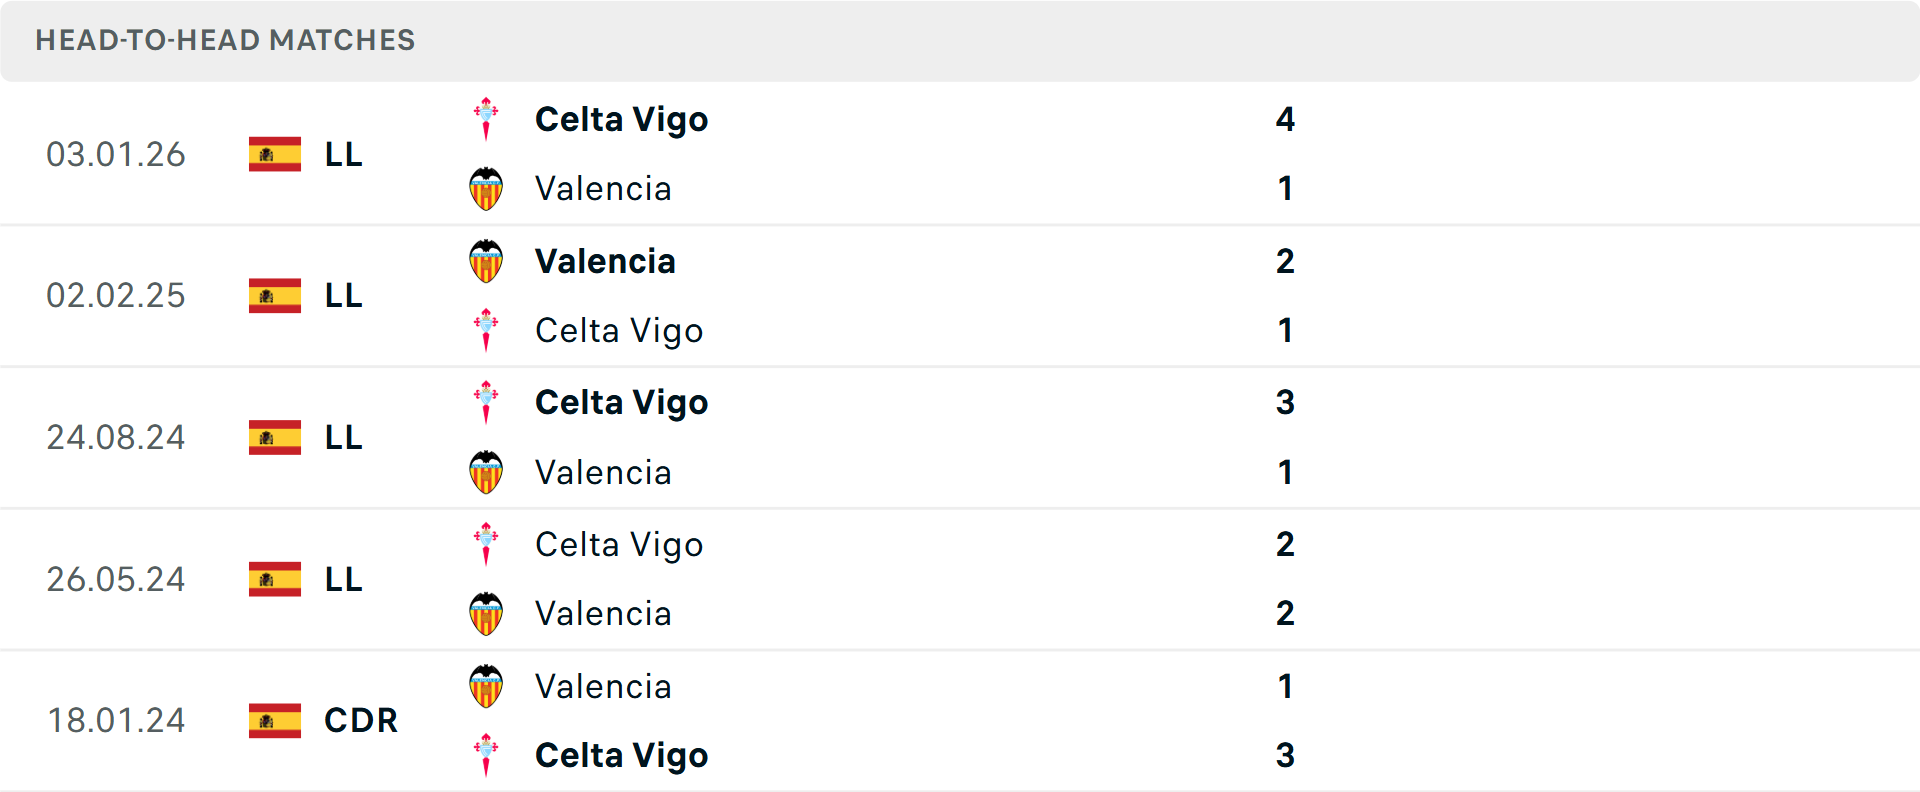Image resolution: width=1920 pixels, height=792 pixels.
Task: Click the bolded Celta Vigo name in the top match
Action: point(622,119)
